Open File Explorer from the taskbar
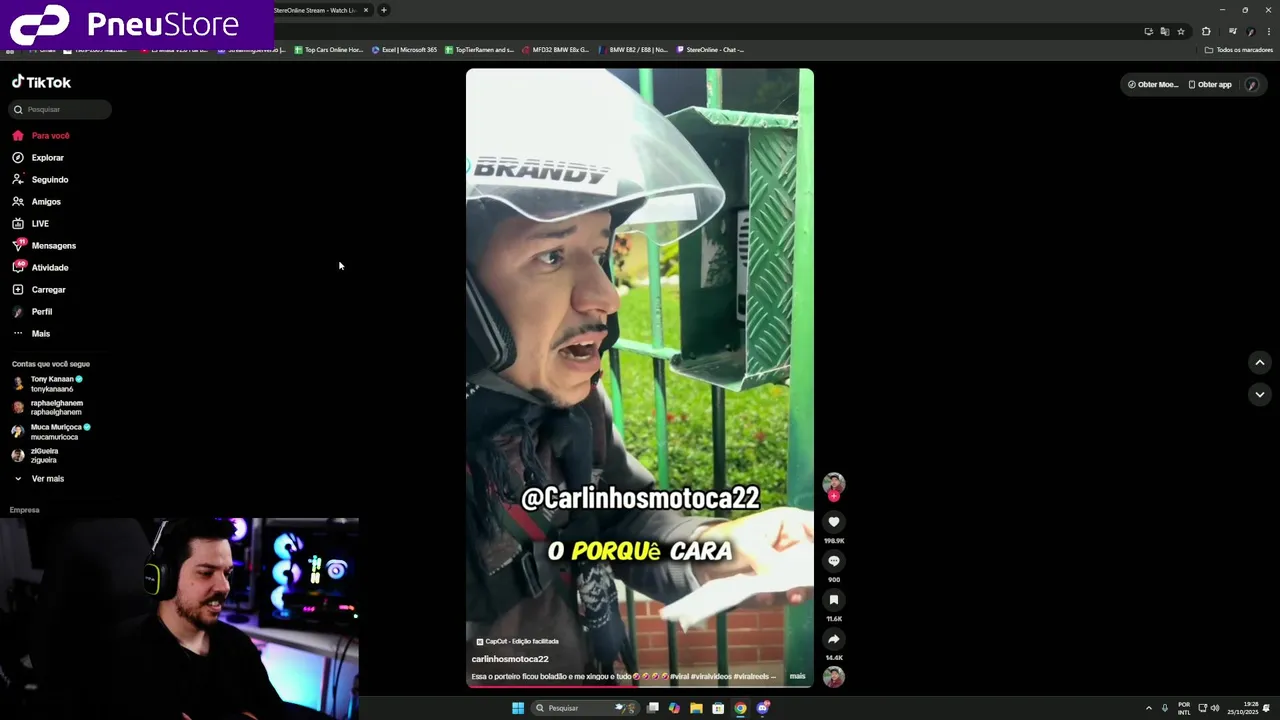 click(696, 708)
